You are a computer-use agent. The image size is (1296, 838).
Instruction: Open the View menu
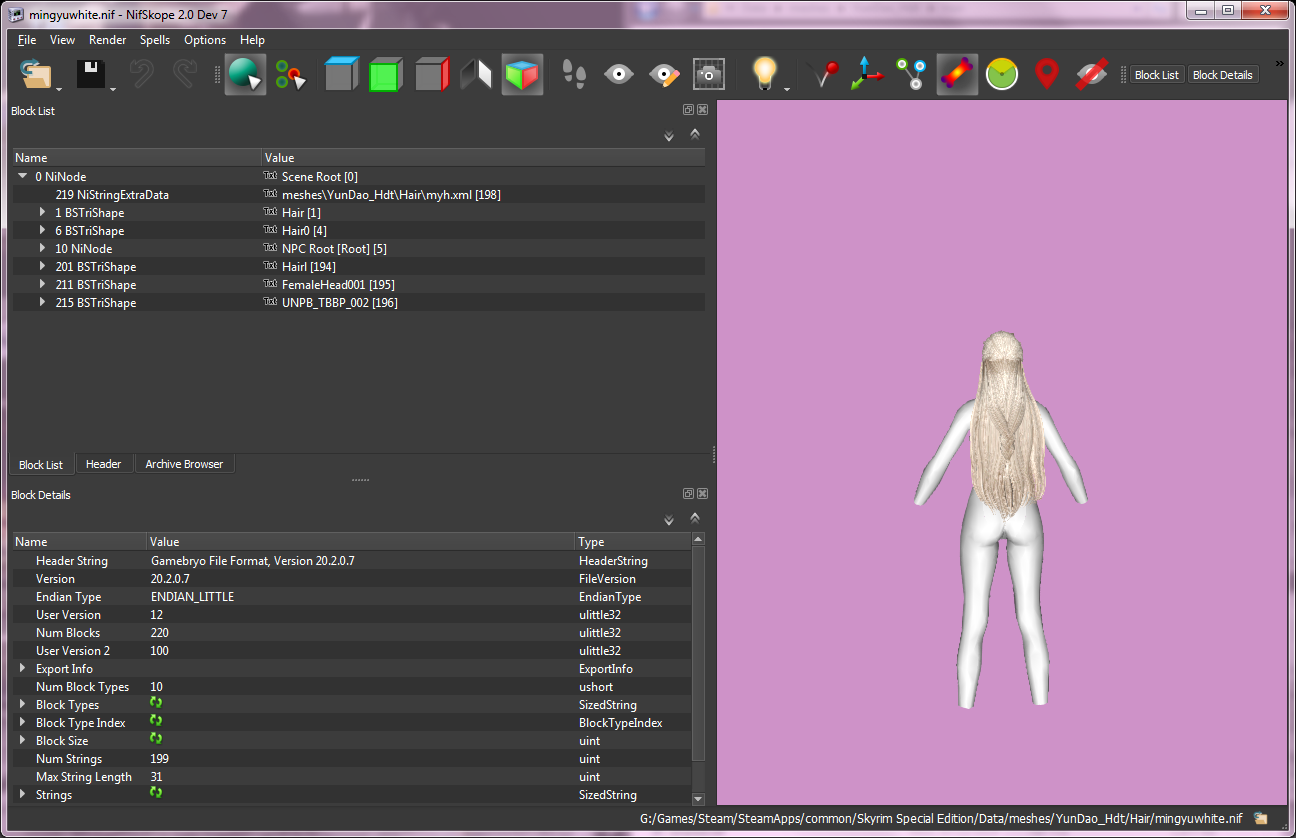(x=63, y=40)
